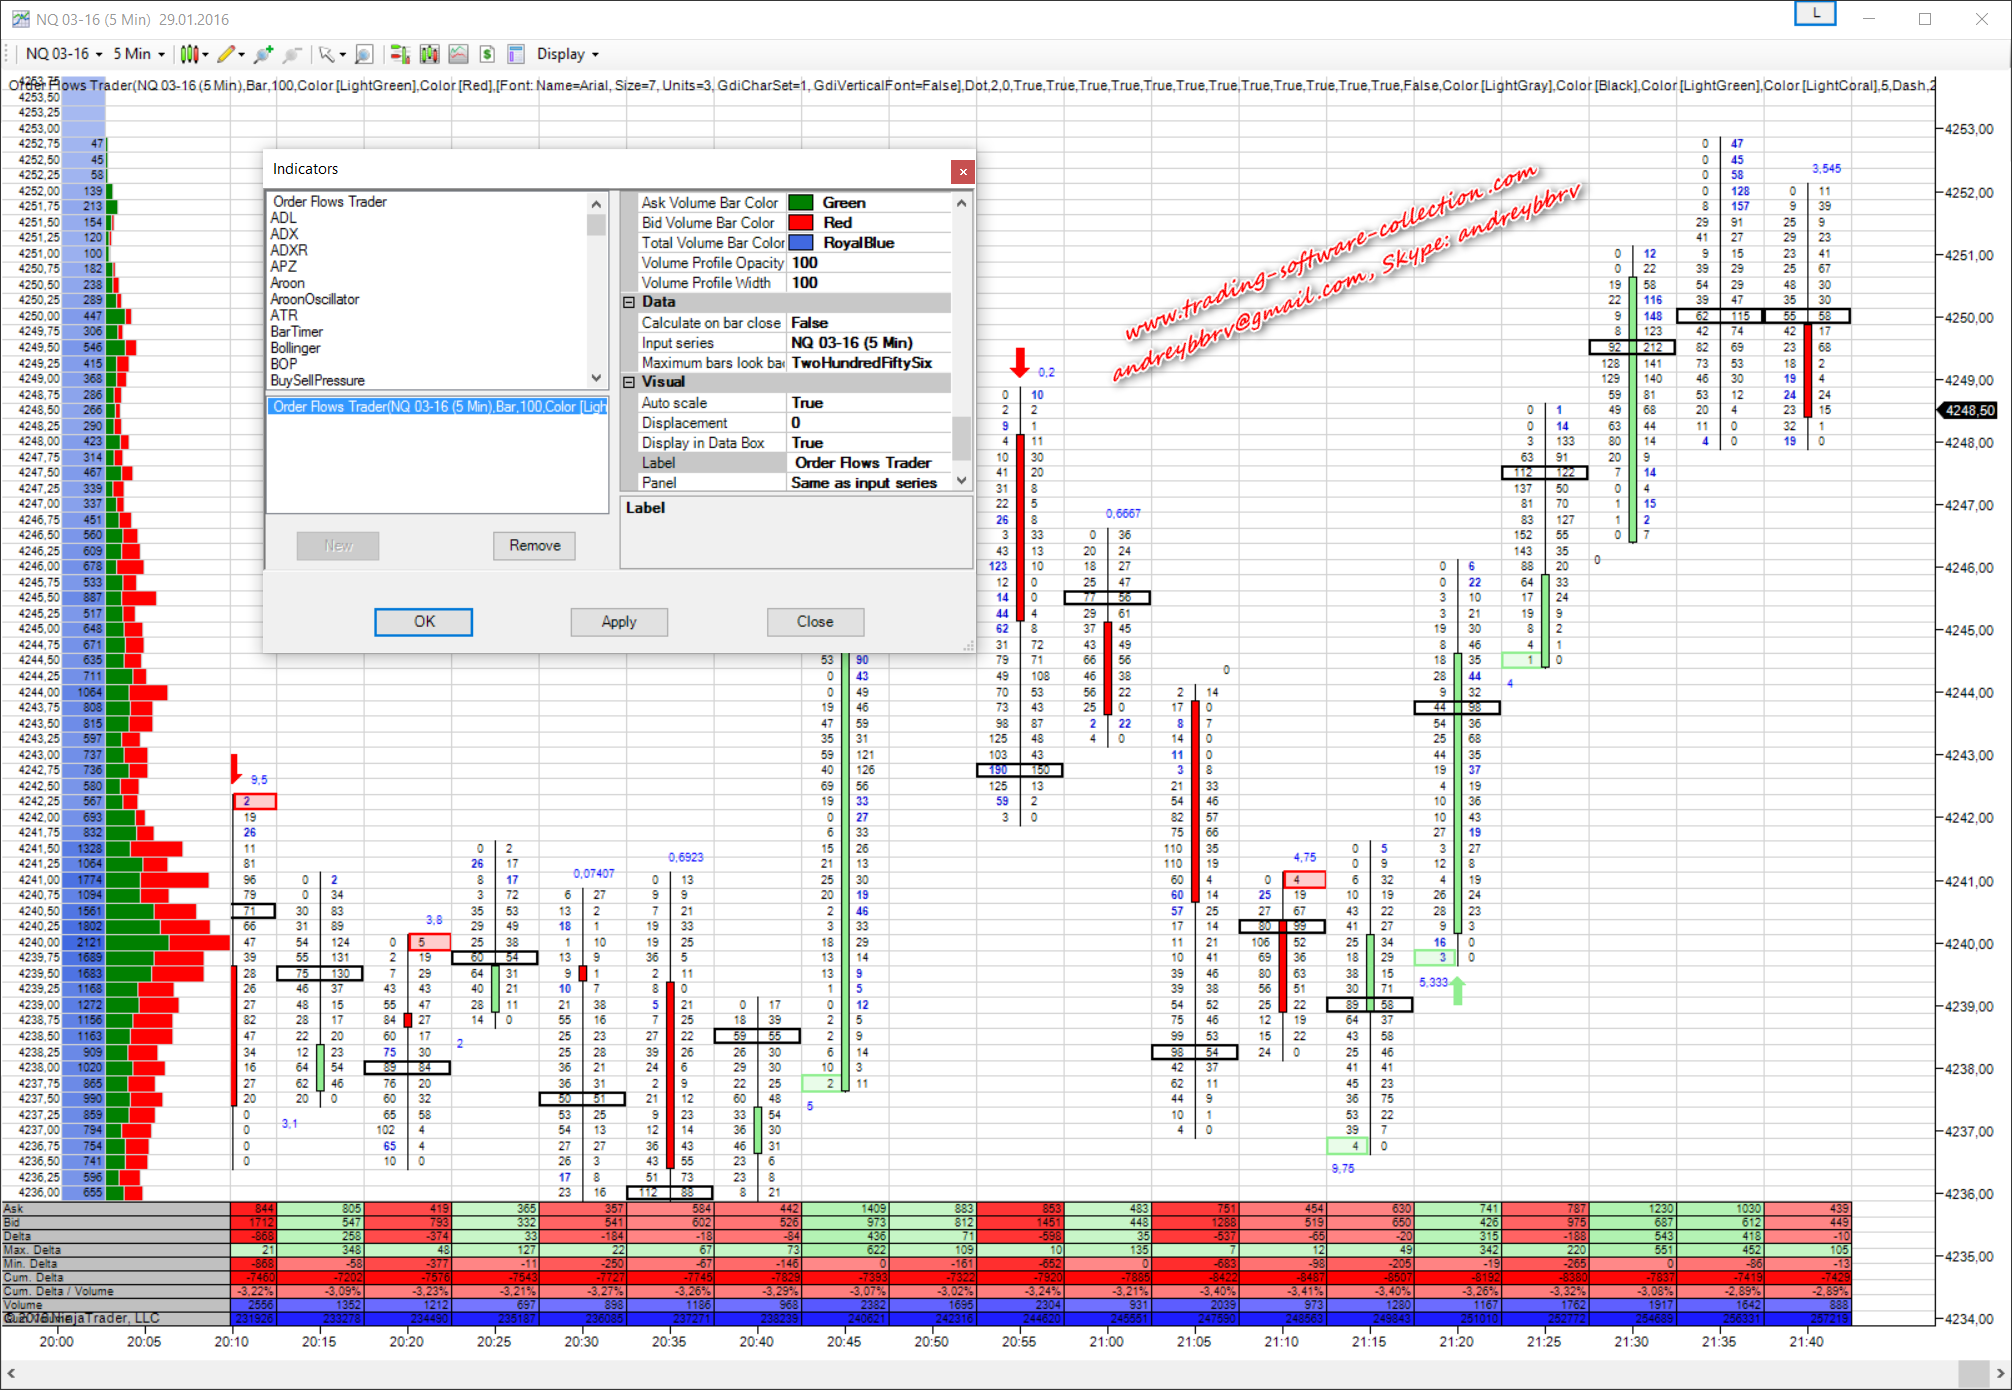Click the zoom frame magnifier icon

(x=364, y=54)
